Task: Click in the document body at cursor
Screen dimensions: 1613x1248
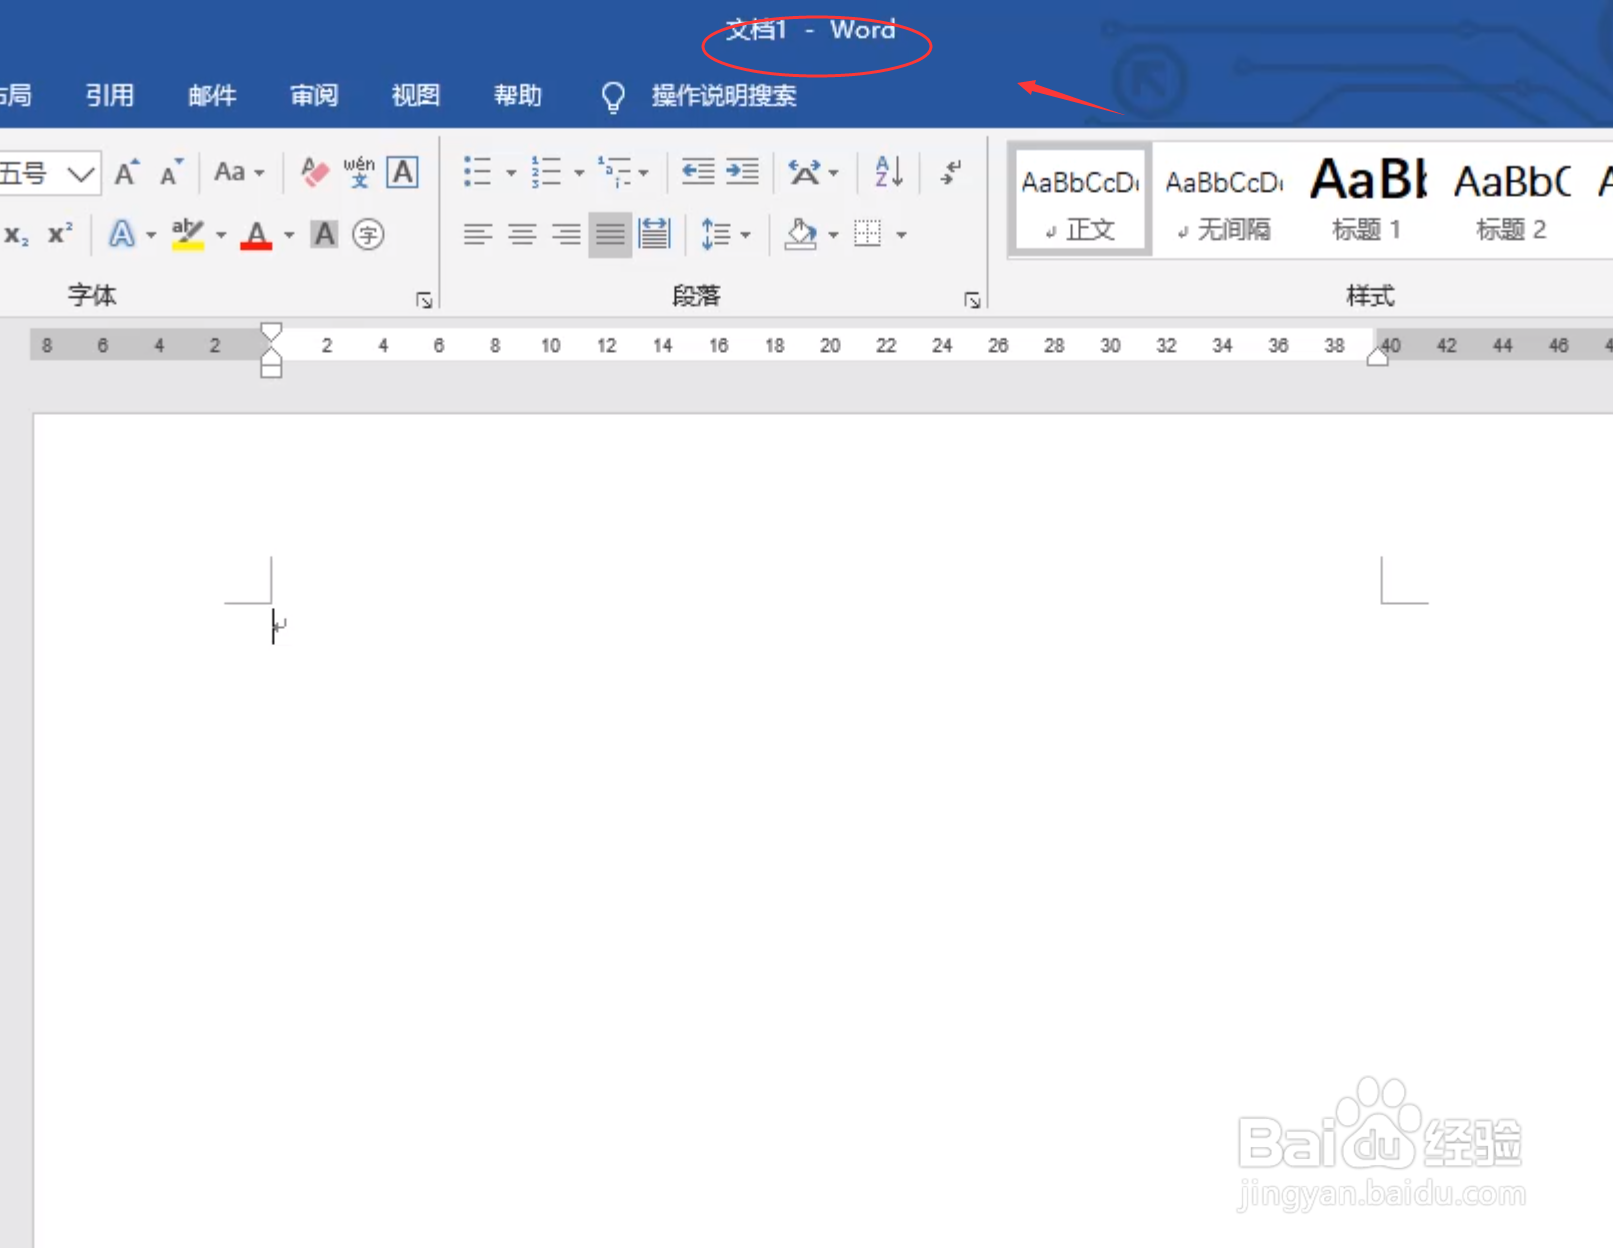Action: pos(273,627)
